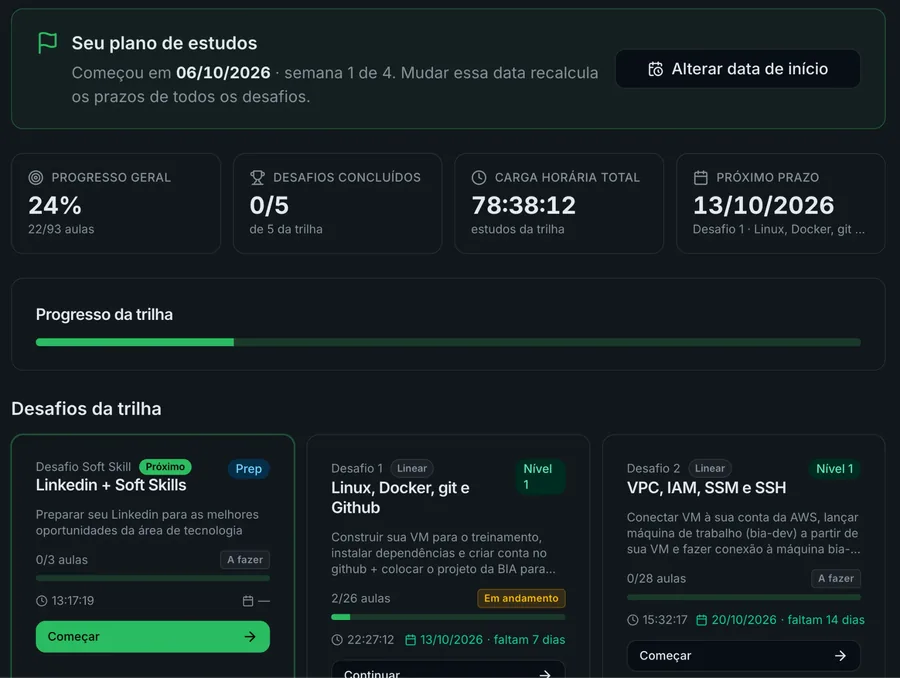The width and height of the screenshot is (900, 678).
Task: Click the 0/28 aulas text
Action: [x=656, y=579]
